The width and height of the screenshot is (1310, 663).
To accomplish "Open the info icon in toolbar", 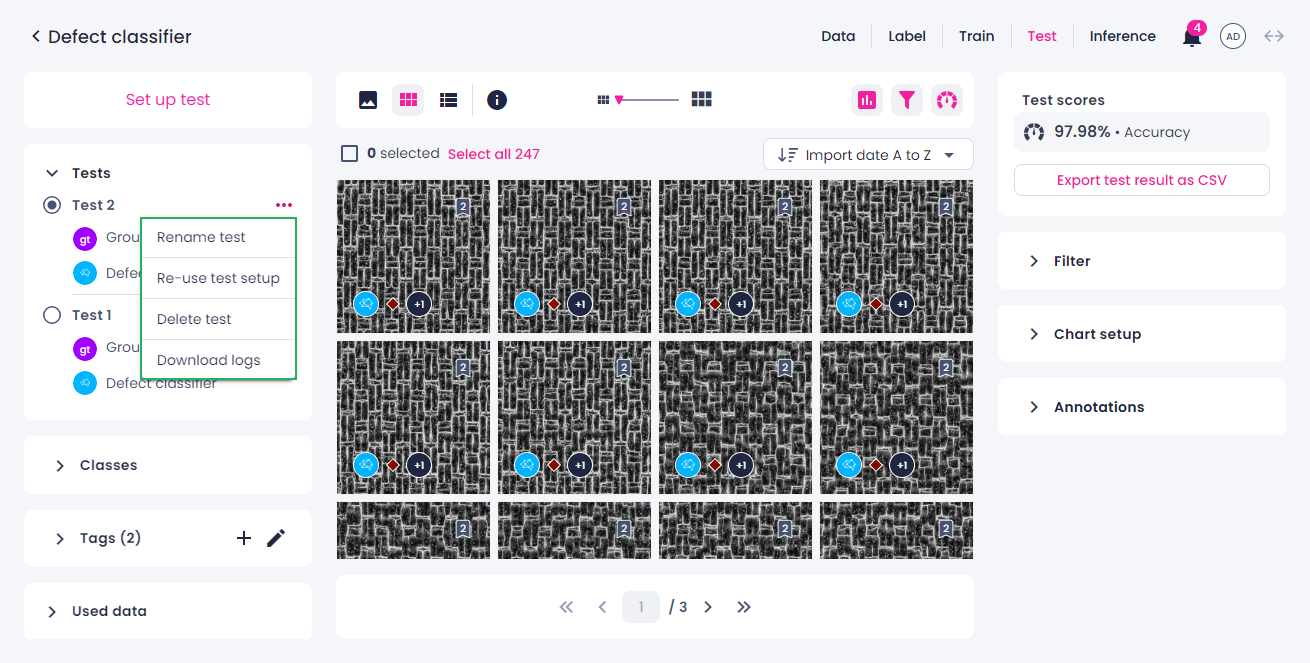I will tap(497, 100).
